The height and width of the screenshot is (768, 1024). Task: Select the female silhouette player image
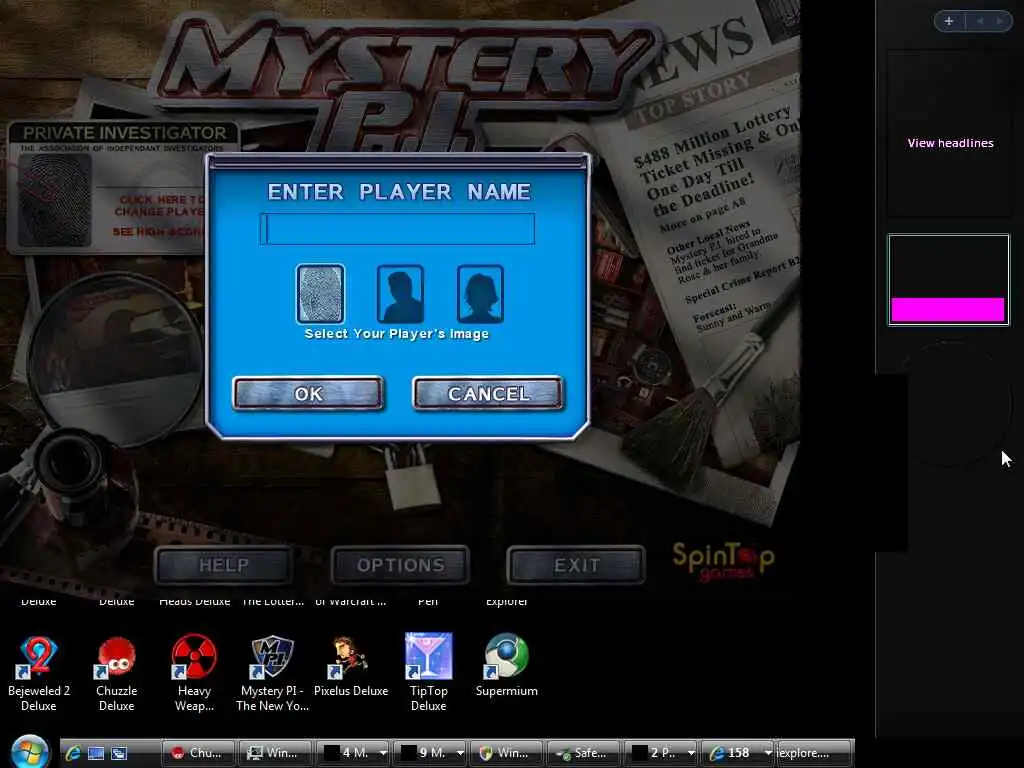(480, 294)
